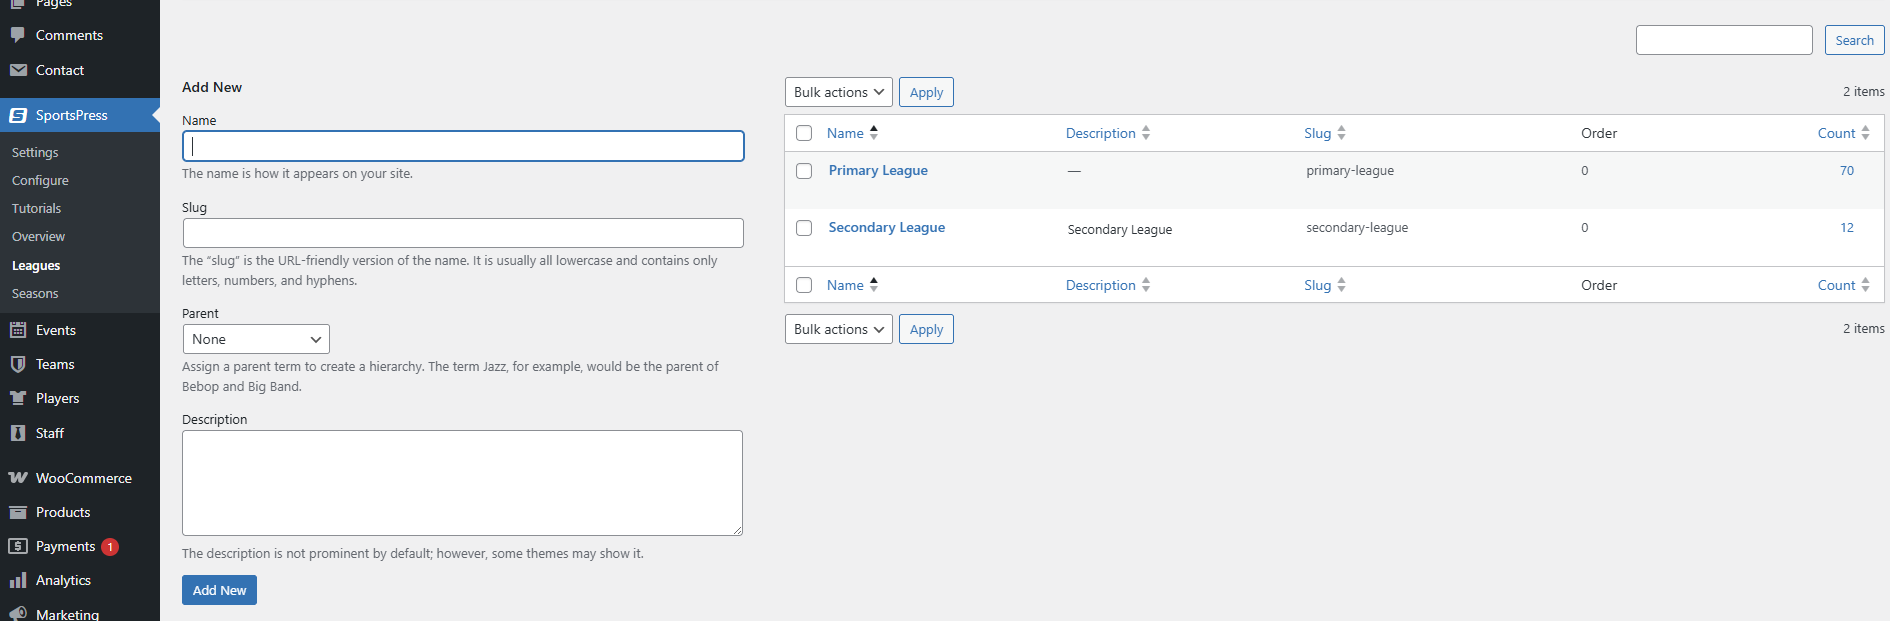
Task: Expand the Parent dropdown showing None
Action: click(x=256, y=339)
